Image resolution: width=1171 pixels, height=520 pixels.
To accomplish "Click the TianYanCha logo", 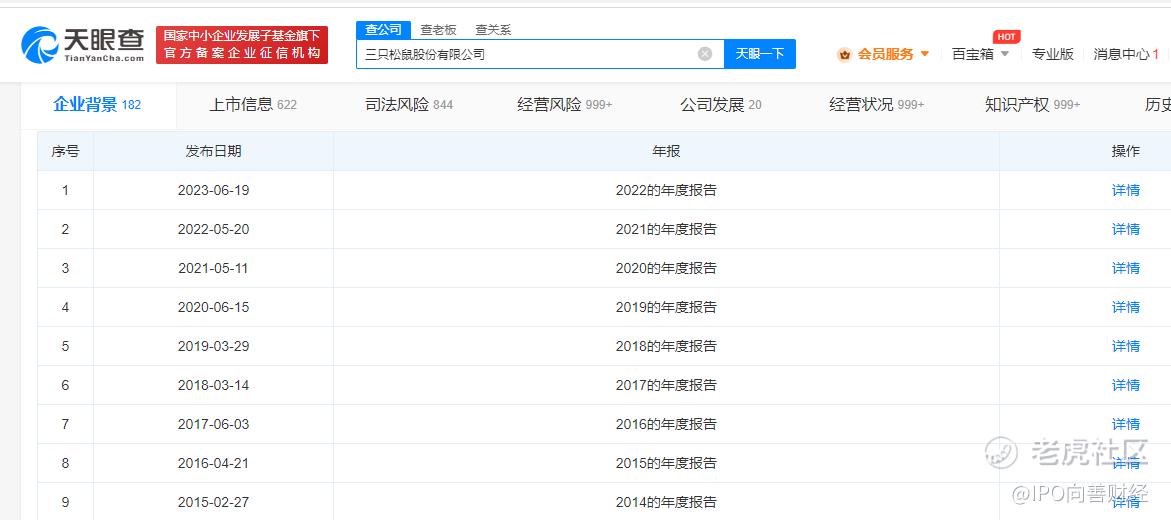I will pos(82,45).
